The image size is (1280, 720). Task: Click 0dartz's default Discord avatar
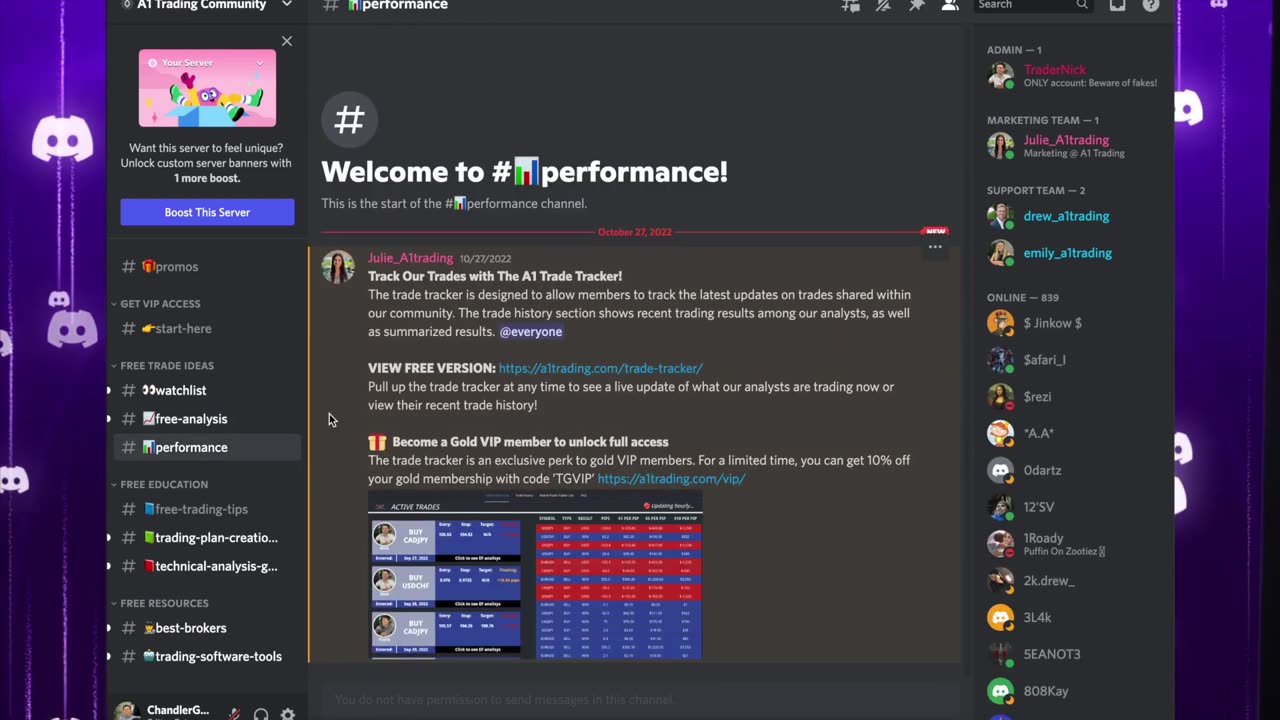(1000, 470)
